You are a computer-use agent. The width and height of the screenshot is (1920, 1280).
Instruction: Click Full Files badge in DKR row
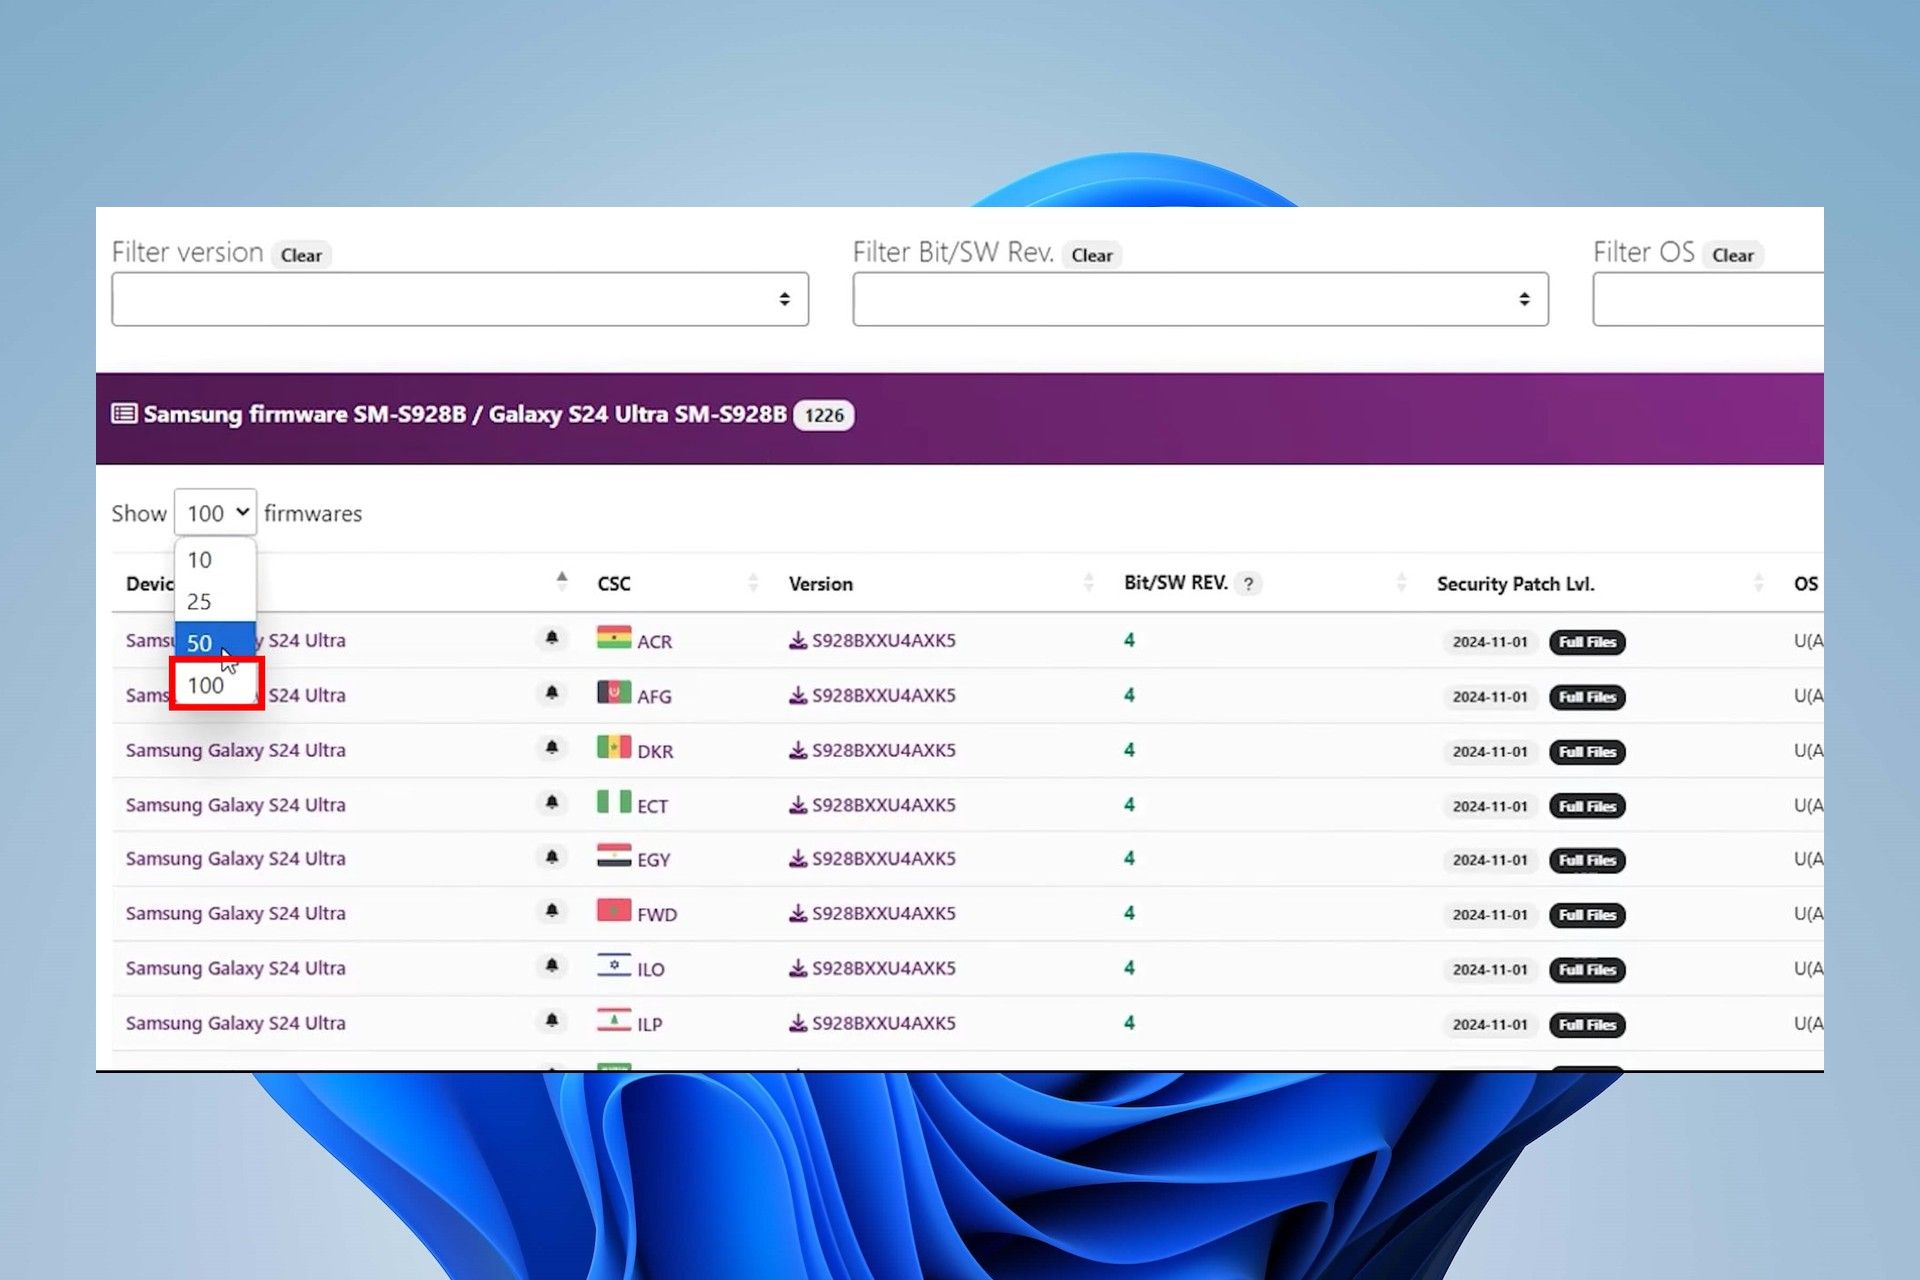[x=1587, y=752]
